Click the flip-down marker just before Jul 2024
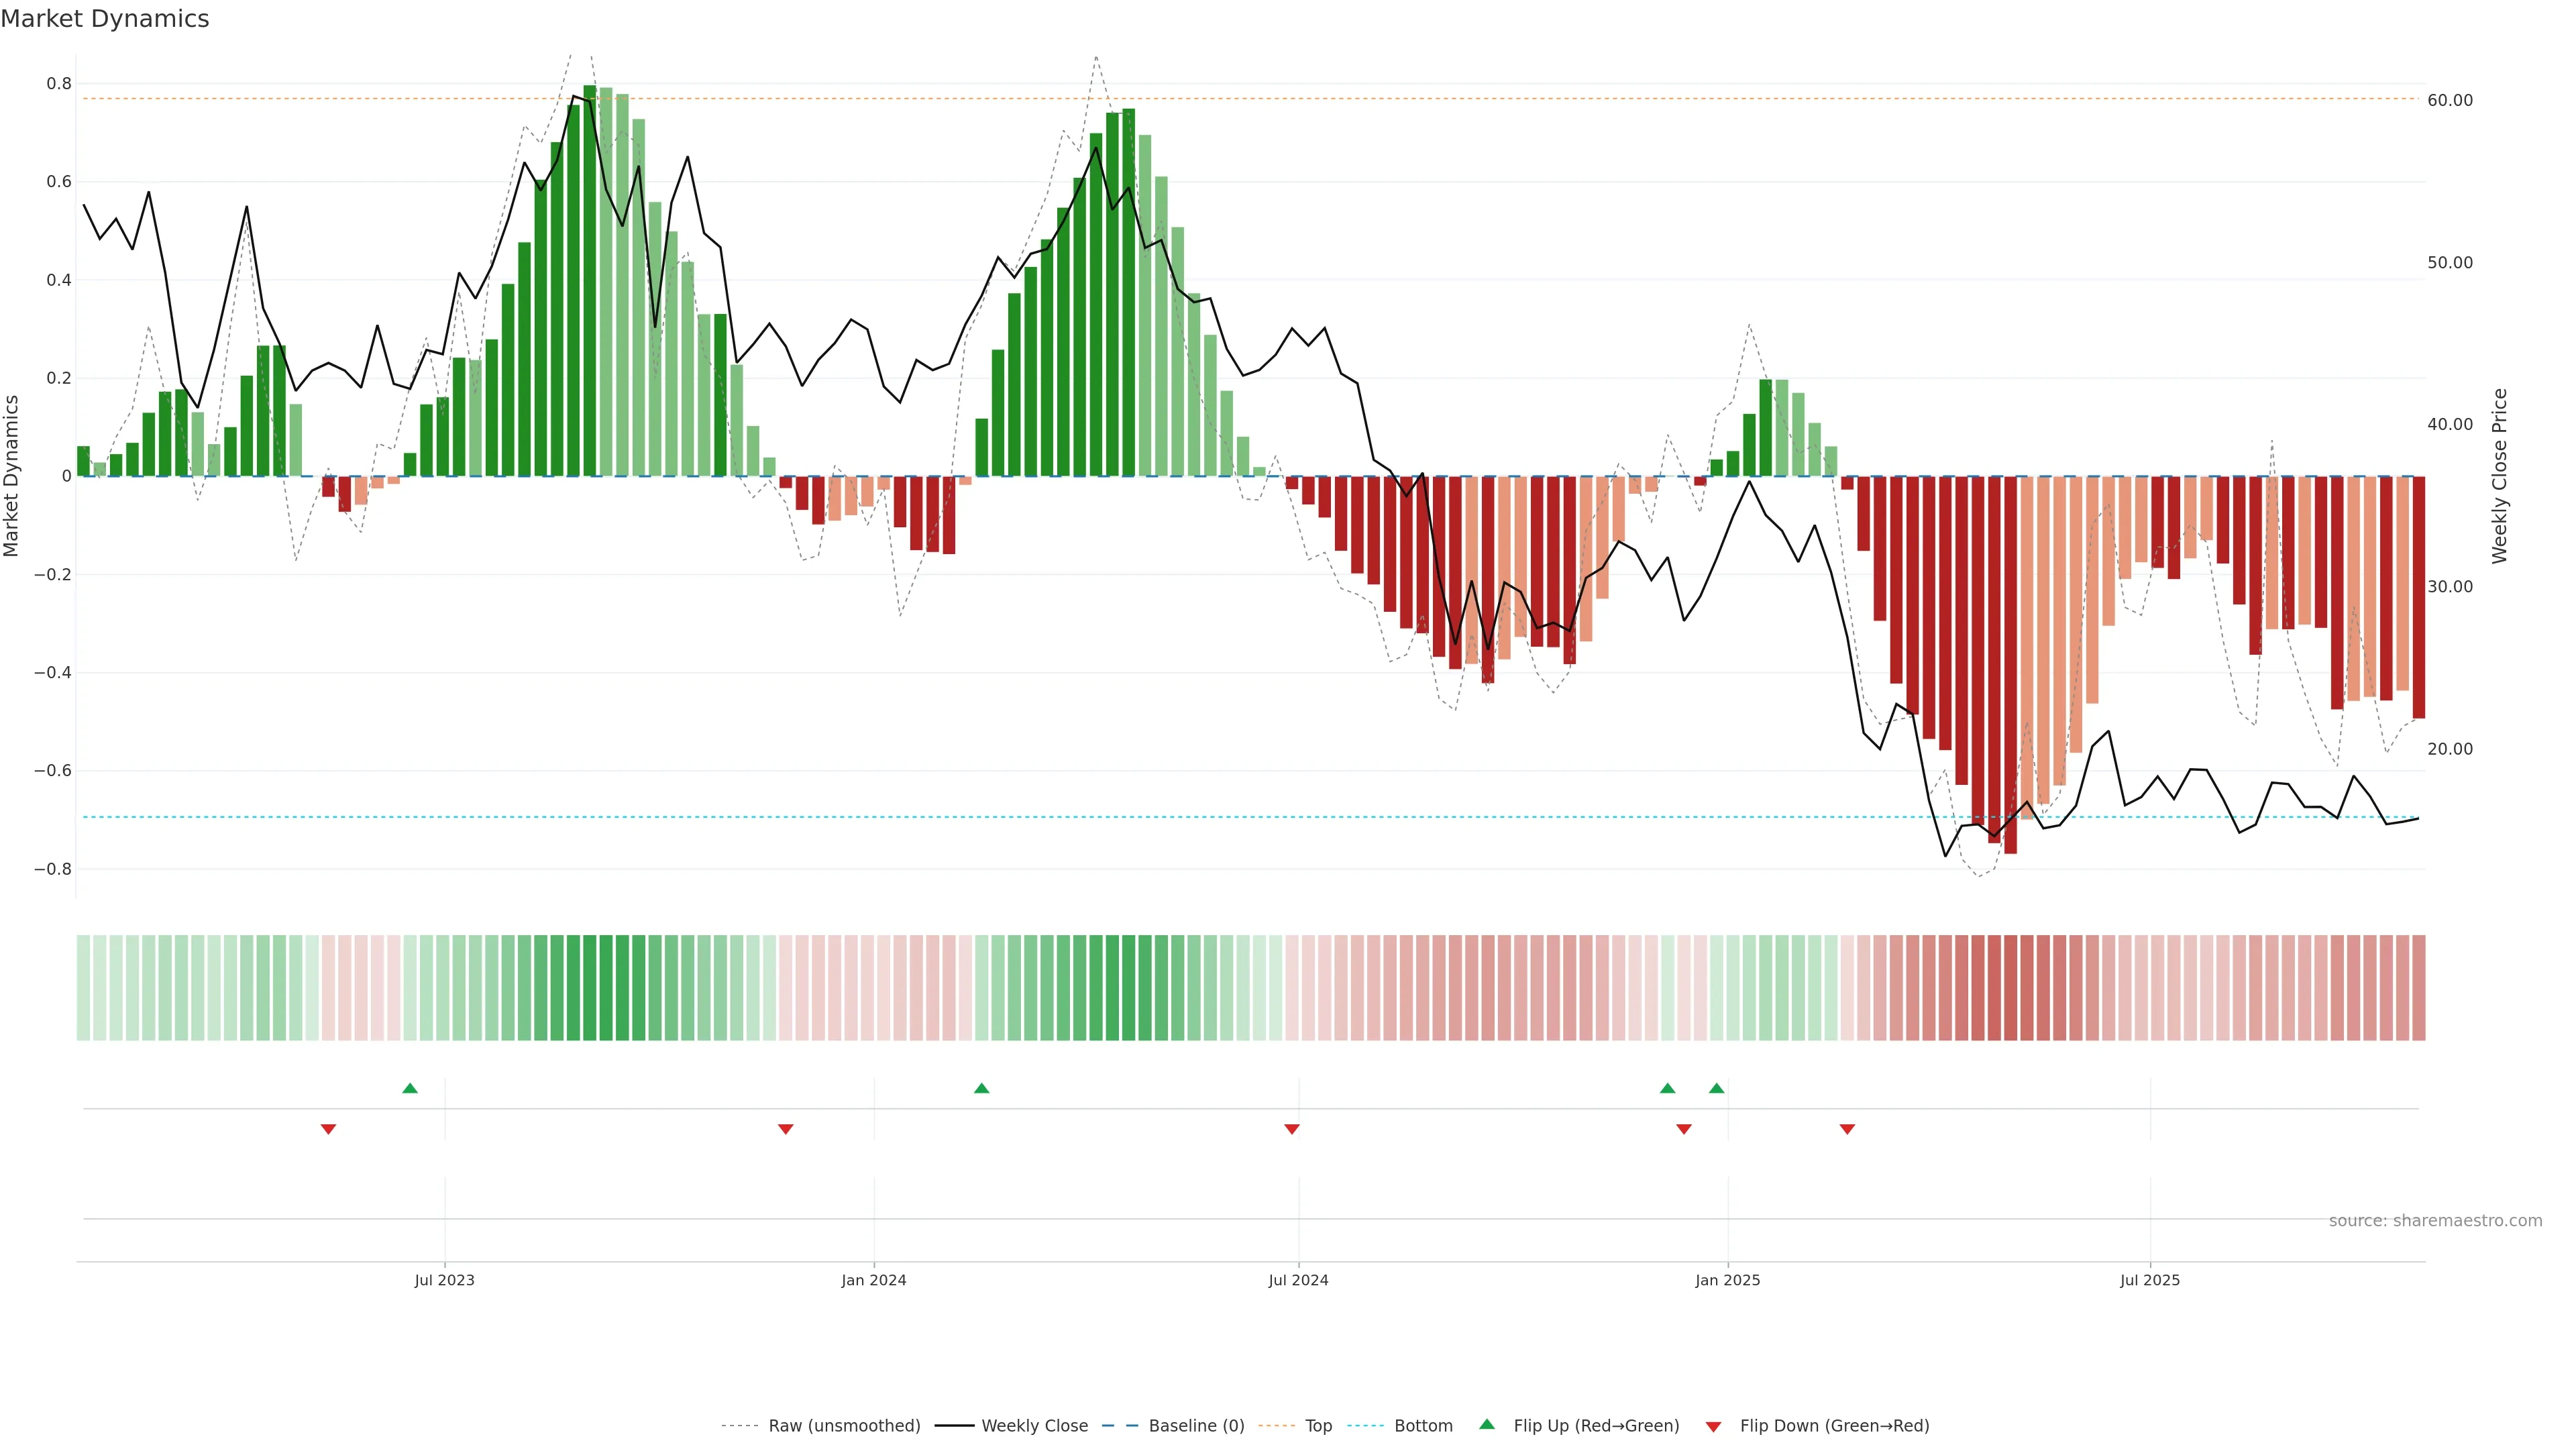Viewport: 2576px width, 1449px height. tap(1291, 1129)
